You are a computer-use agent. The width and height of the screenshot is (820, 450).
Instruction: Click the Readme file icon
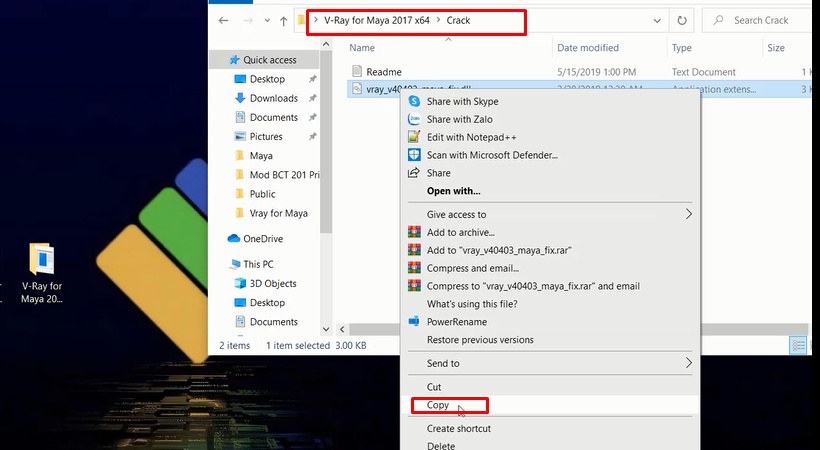coord(357,71)
